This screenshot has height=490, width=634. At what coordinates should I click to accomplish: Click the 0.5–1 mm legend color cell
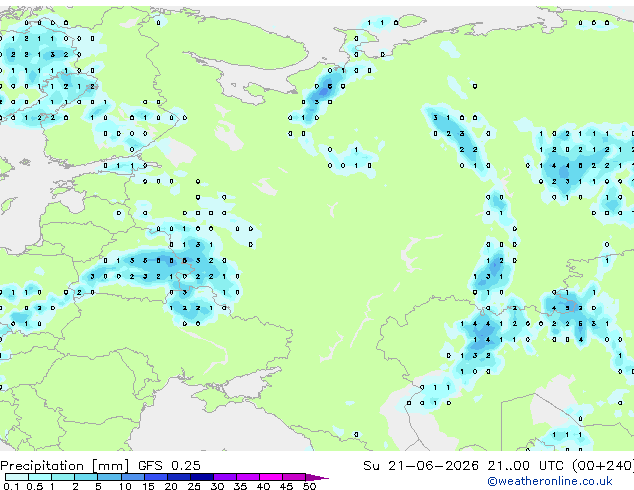(x=40, y=477)
